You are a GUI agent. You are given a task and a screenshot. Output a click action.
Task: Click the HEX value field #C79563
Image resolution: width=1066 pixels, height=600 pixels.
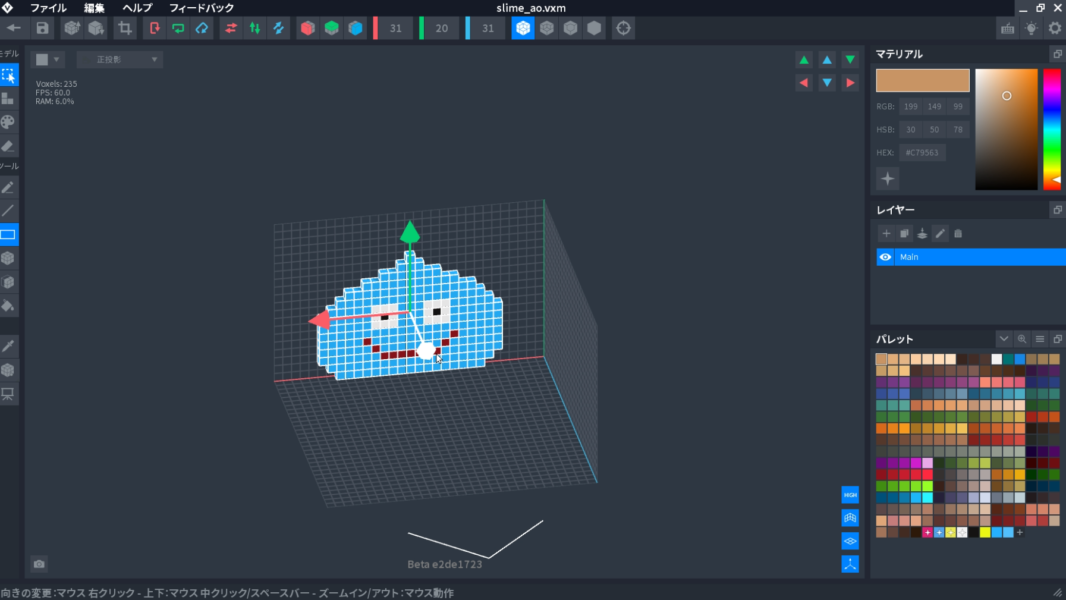[922, 153]
